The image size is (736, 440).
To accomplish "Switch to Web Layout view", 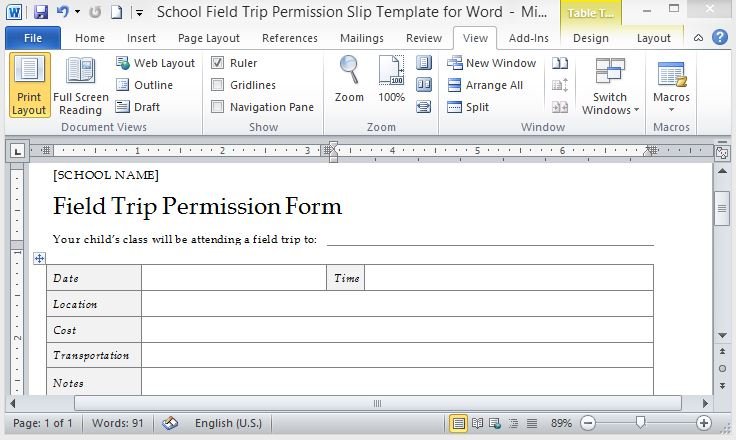I will click(x=155, y=63).
